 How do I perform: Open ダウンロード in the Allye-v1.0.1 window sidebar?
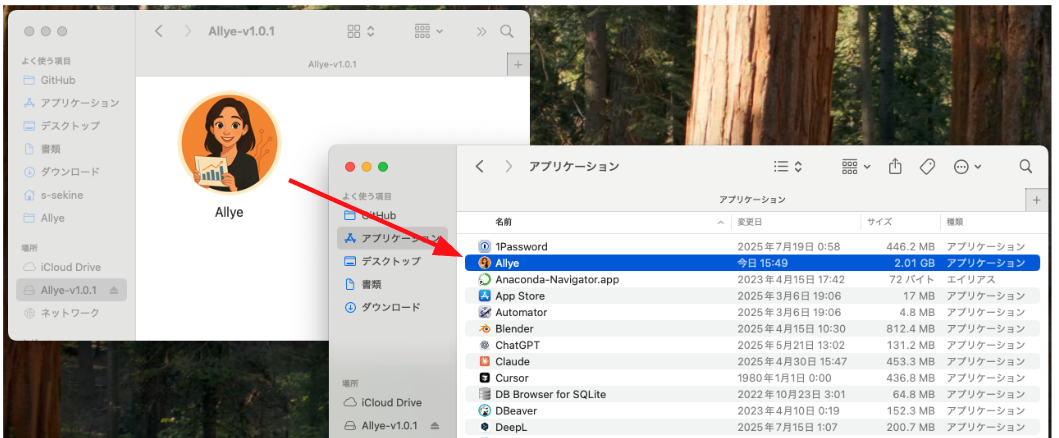(61, 171)
